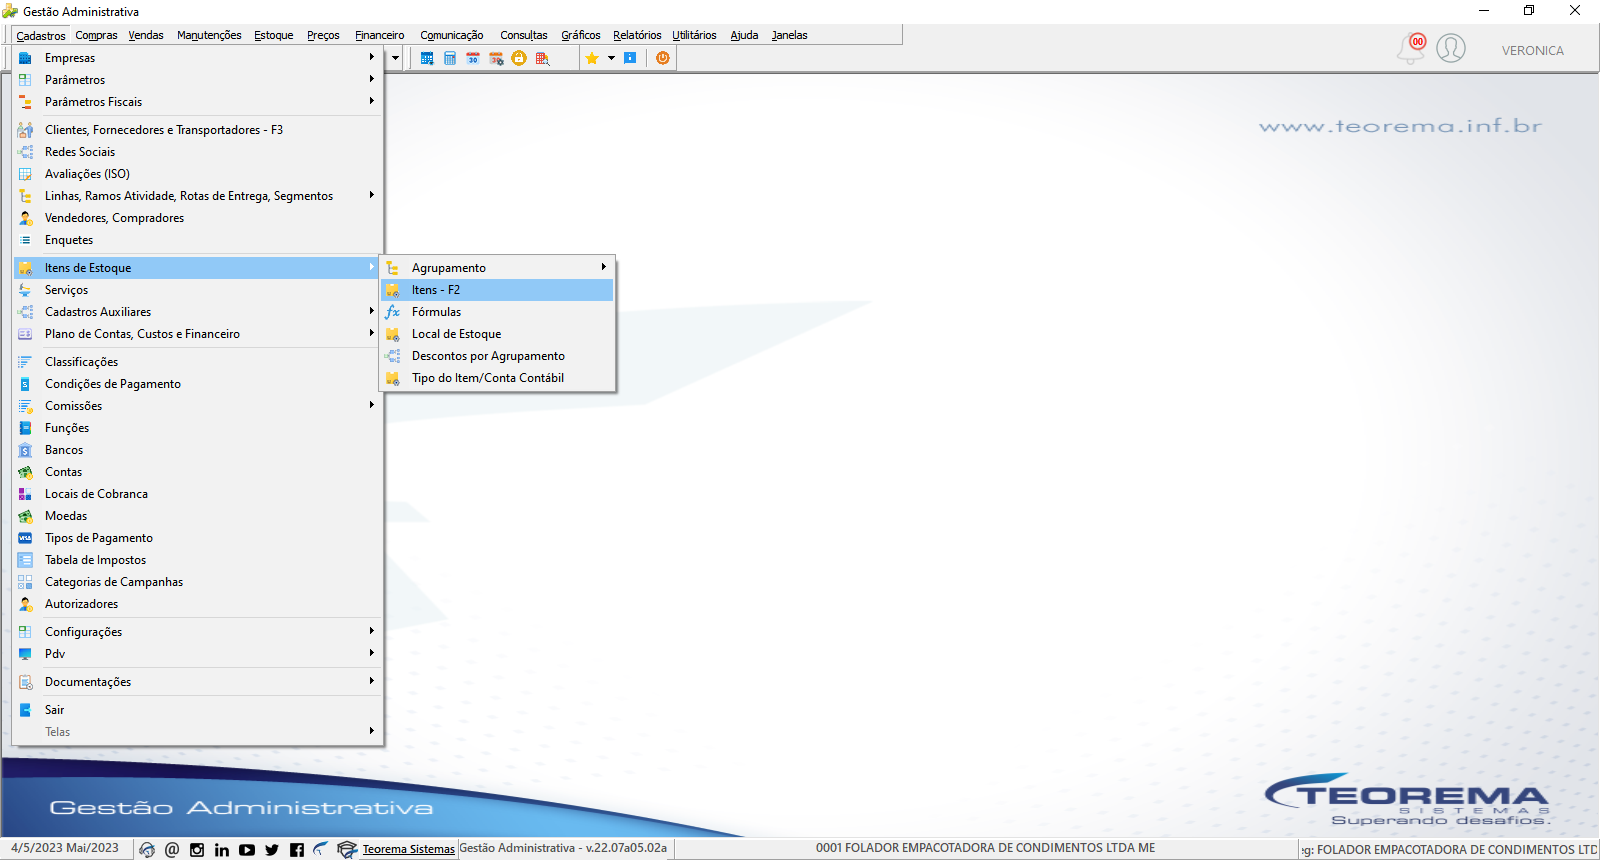
Task: Click the www.teorema.inf.br website text
Action: click(x=1400, y=126)
